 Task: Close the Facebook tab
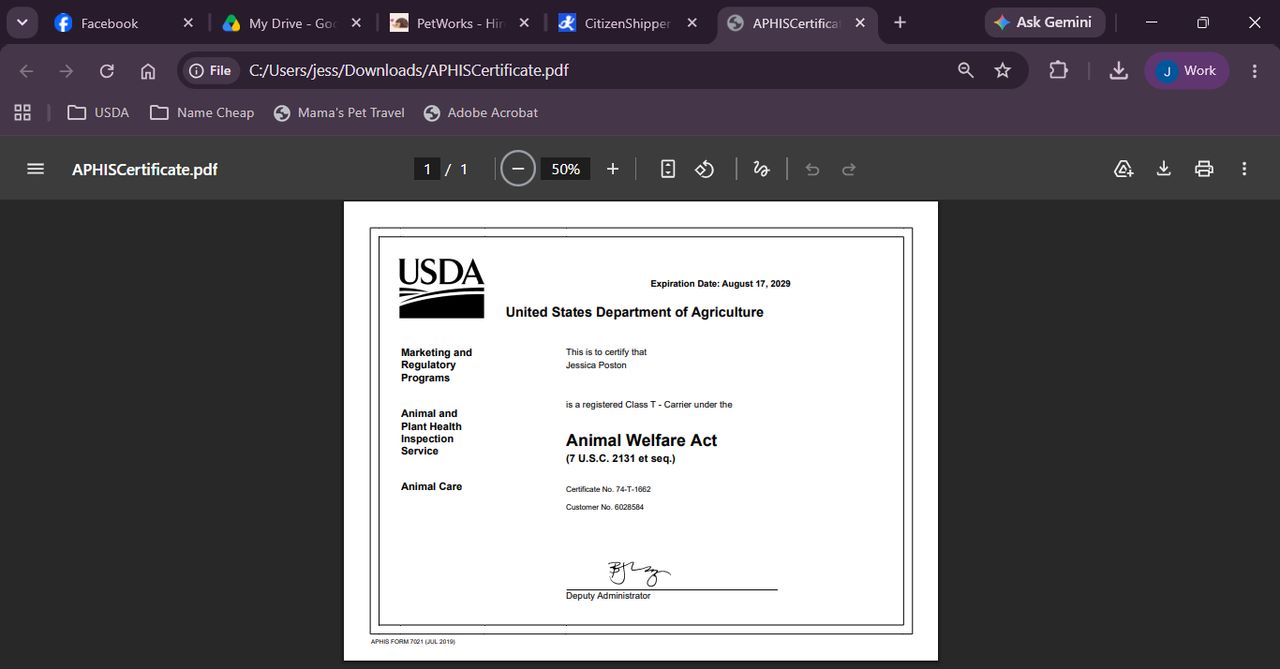188,23
